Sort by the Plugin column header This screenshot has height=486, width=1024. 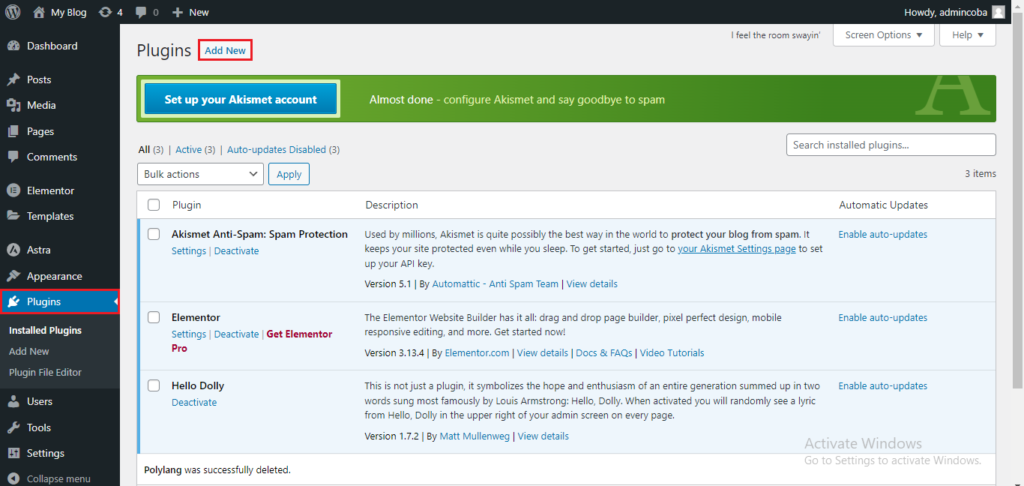click(187, 205)
